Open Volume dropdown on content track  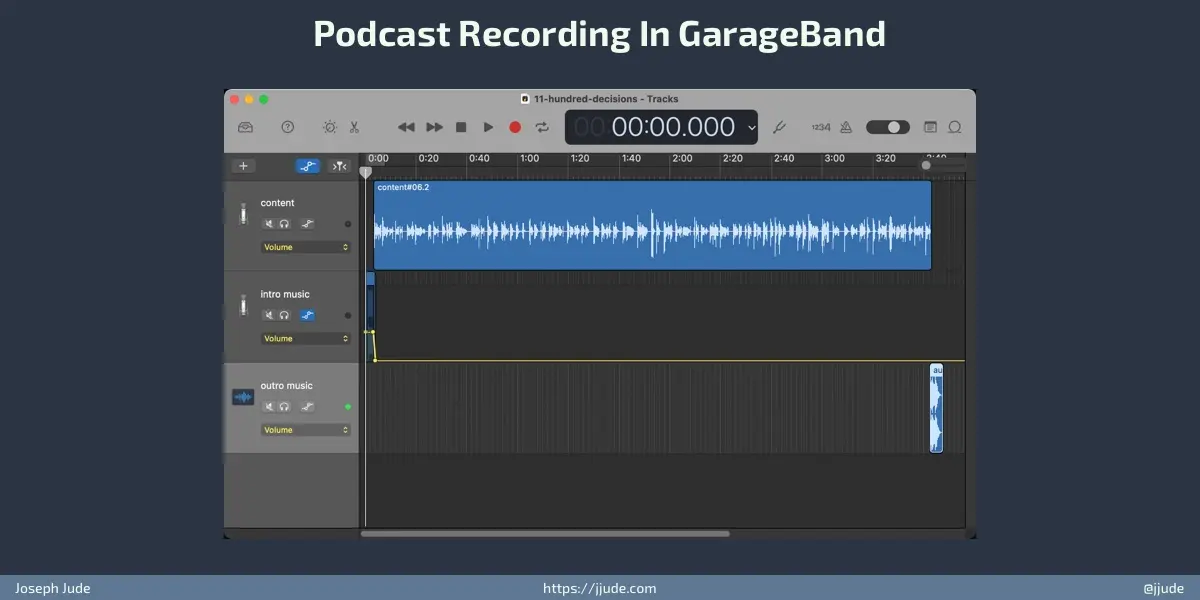point(305,247)
